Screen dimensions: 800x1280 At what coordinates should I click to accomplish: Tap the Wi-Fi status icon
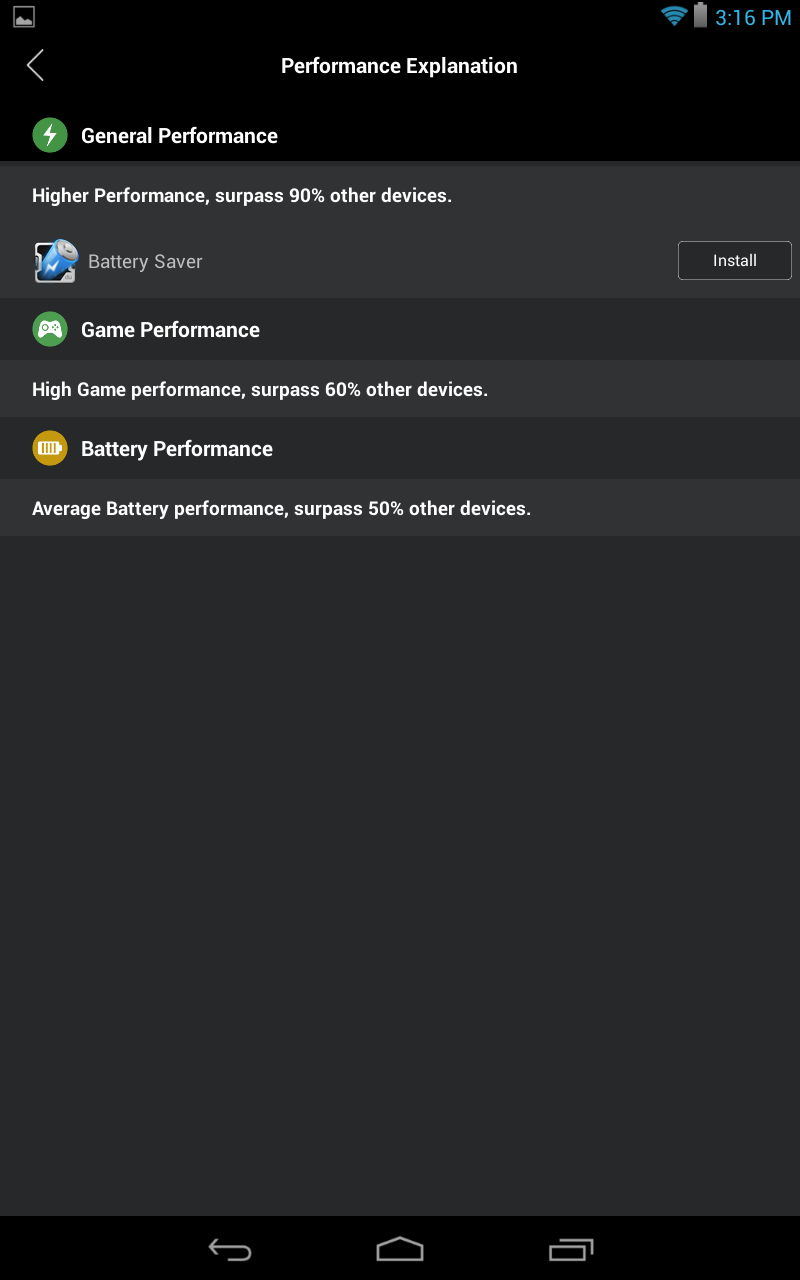pyautogui.click(x=674, y=16)
